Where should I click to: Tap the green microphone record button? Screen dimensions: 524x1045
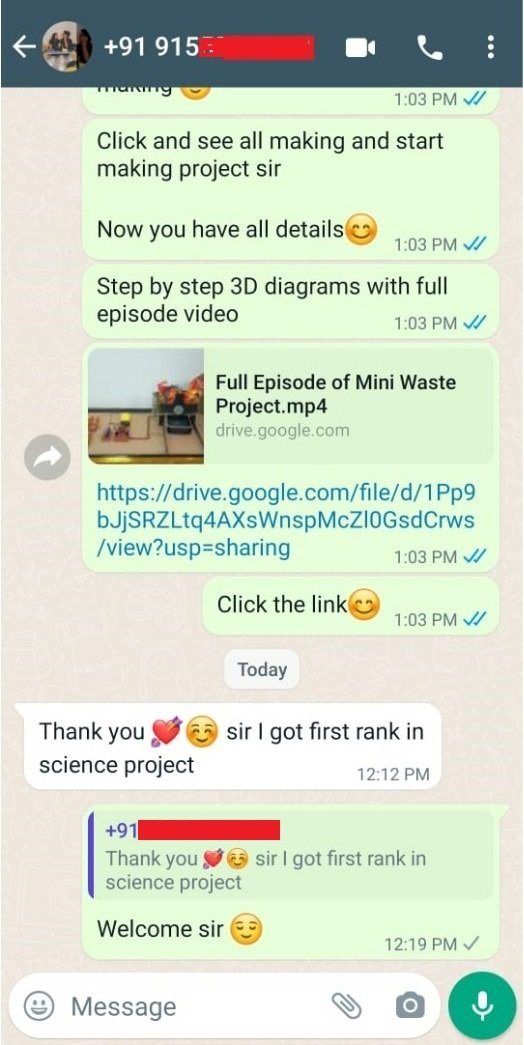tap(482, 1006)
